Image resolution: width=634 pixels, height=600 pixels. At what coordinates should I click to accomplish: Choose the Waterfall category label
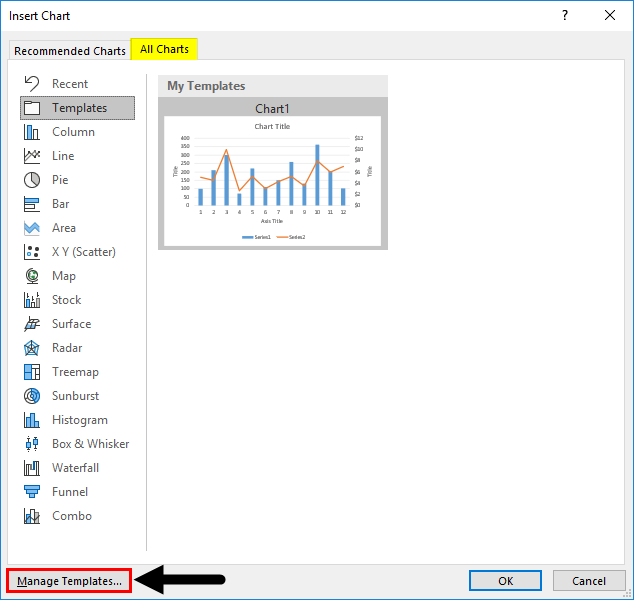[76, 468]
